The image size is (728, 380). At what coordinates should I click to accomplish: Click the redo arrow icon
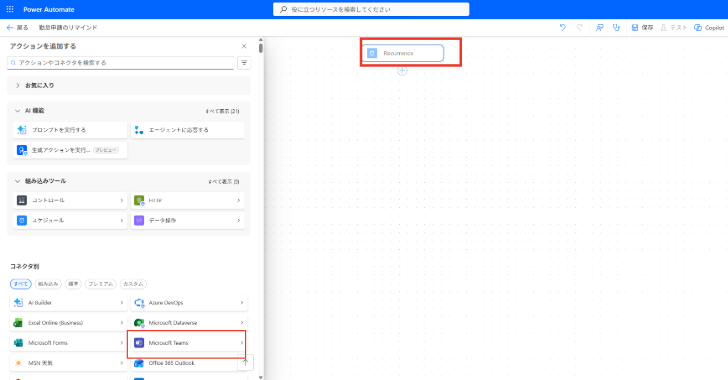pyautogui.click(x=579, y=27)
